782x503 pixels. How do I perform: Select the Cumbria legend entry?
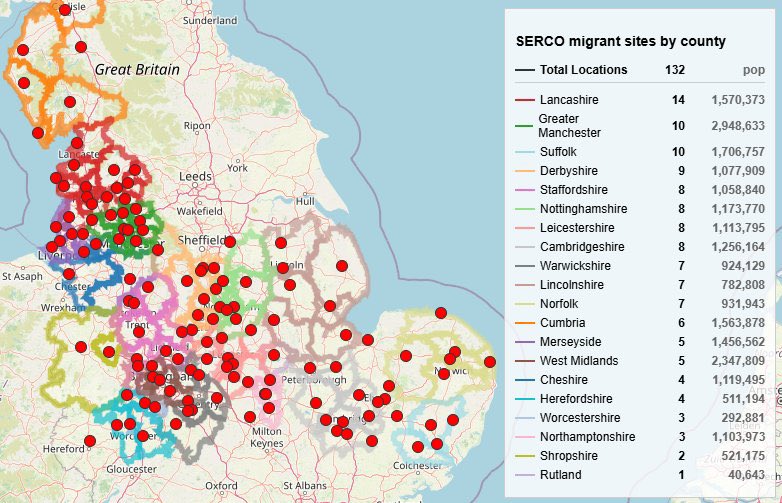640,323
